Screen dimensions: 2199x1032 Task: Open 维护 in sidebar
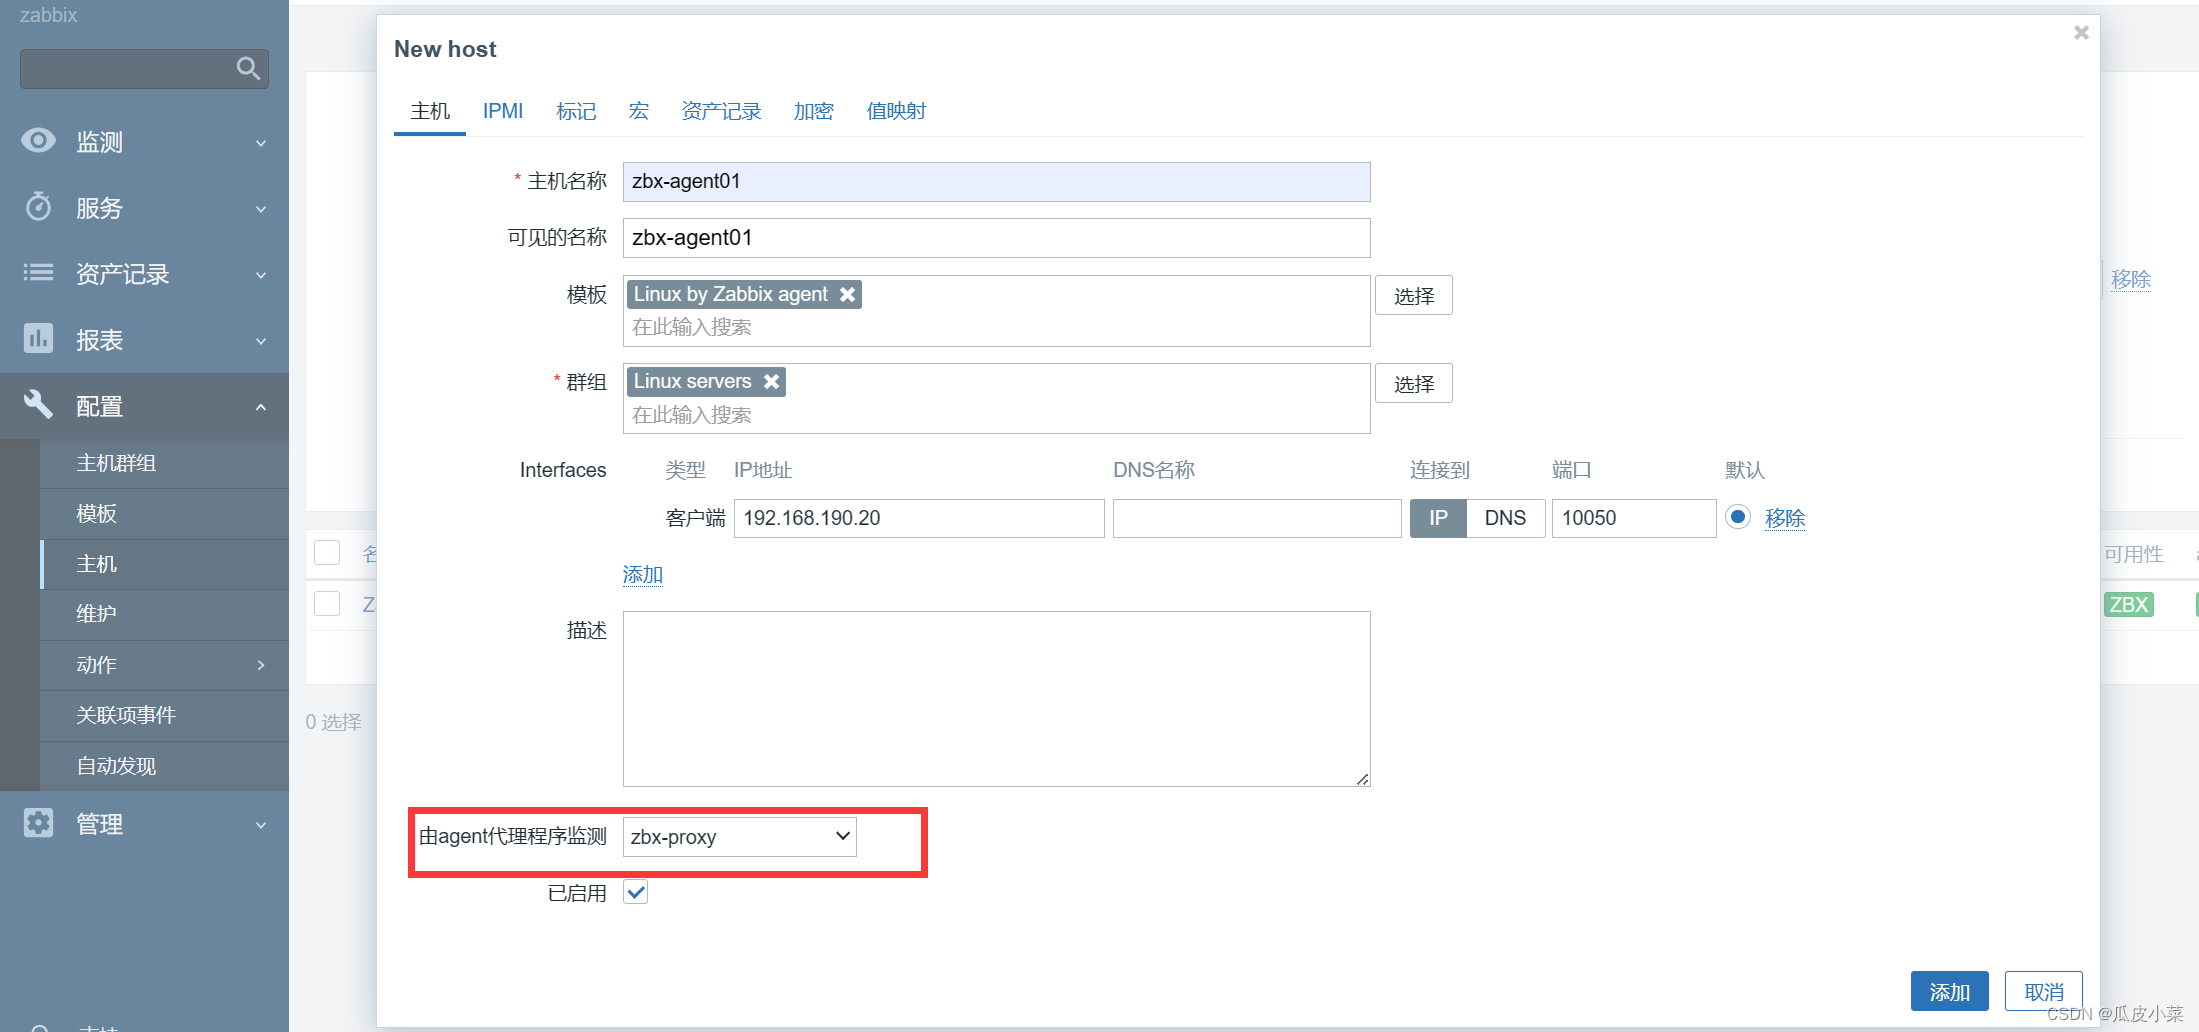click(x=164, y=614)
